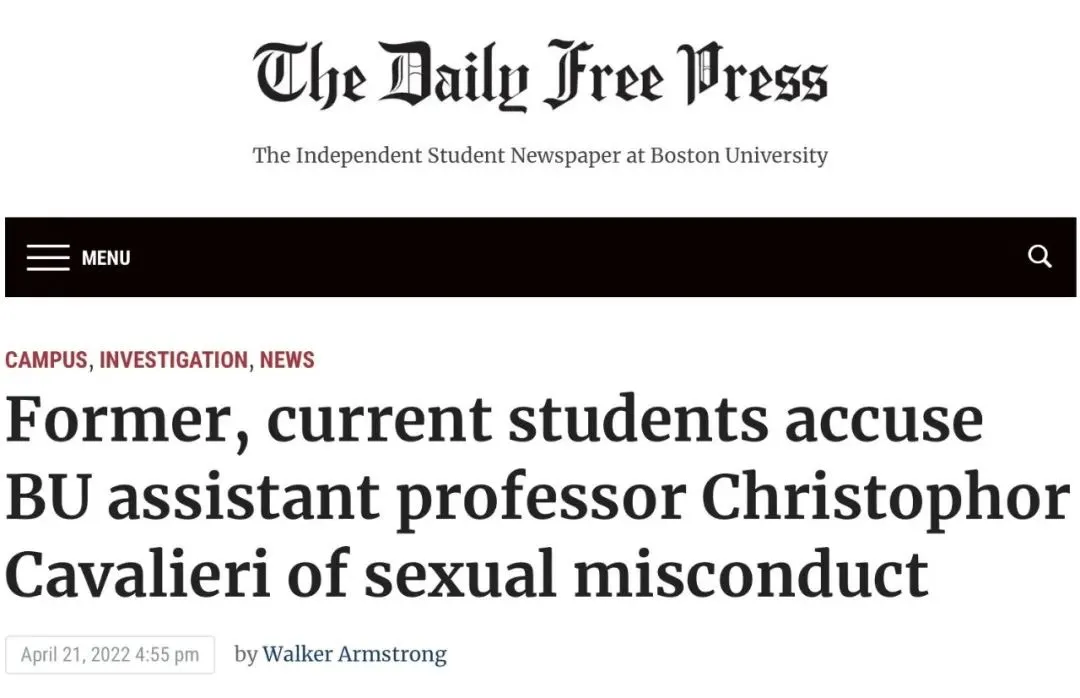Image resolution: width=1080 pixels, height=698 pixels.
Task: Open the hamburger menu icon
Action: point(47,258)
